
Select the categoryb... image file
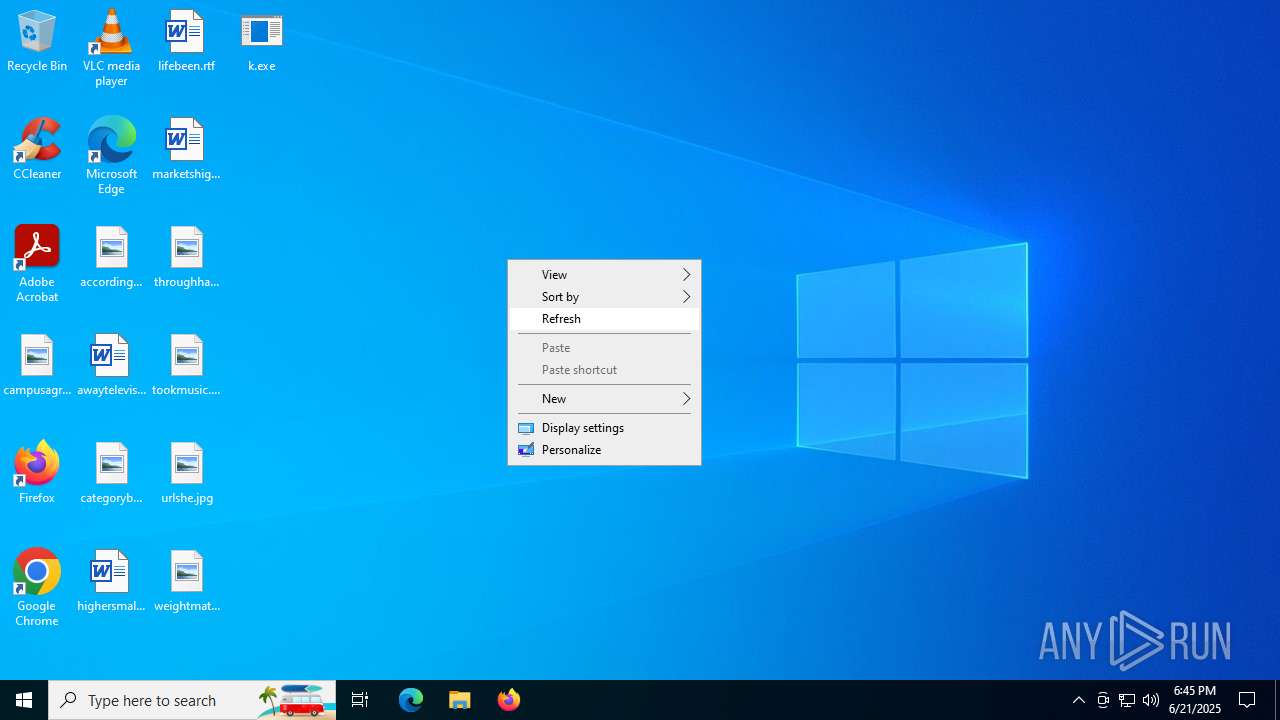111,473
